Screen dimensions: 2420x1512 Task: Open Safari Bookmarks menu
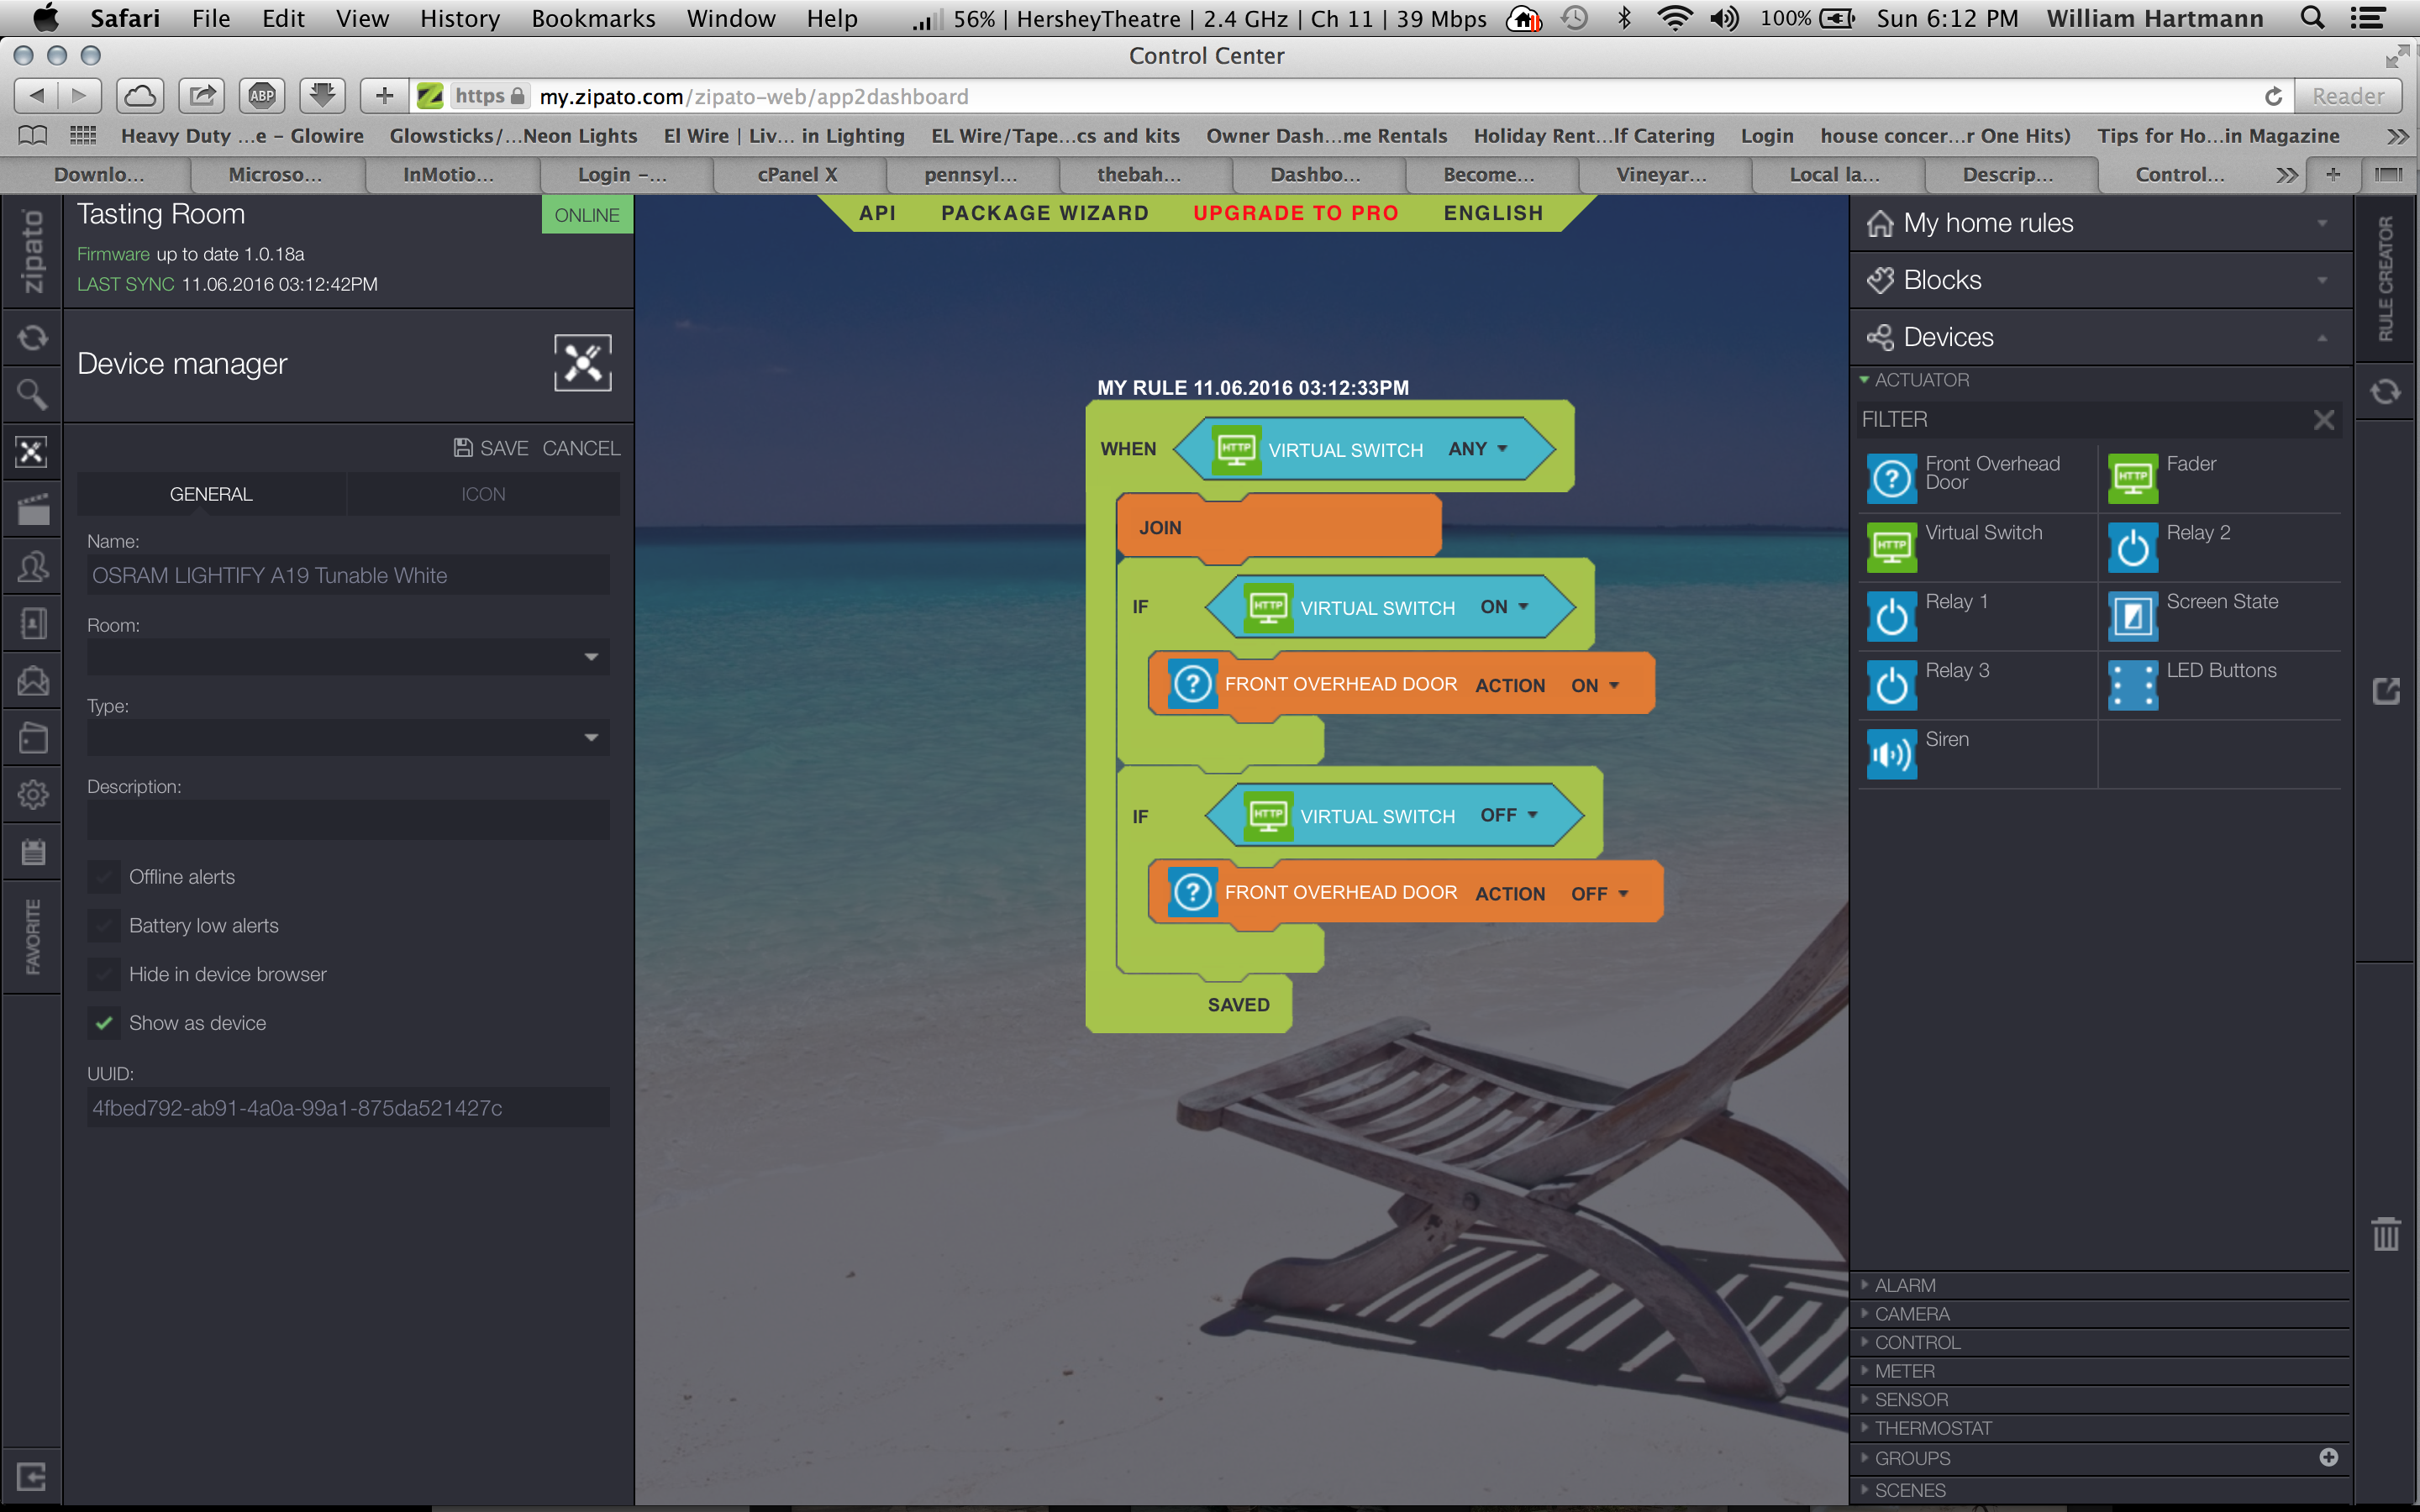(x=593, y=18)
